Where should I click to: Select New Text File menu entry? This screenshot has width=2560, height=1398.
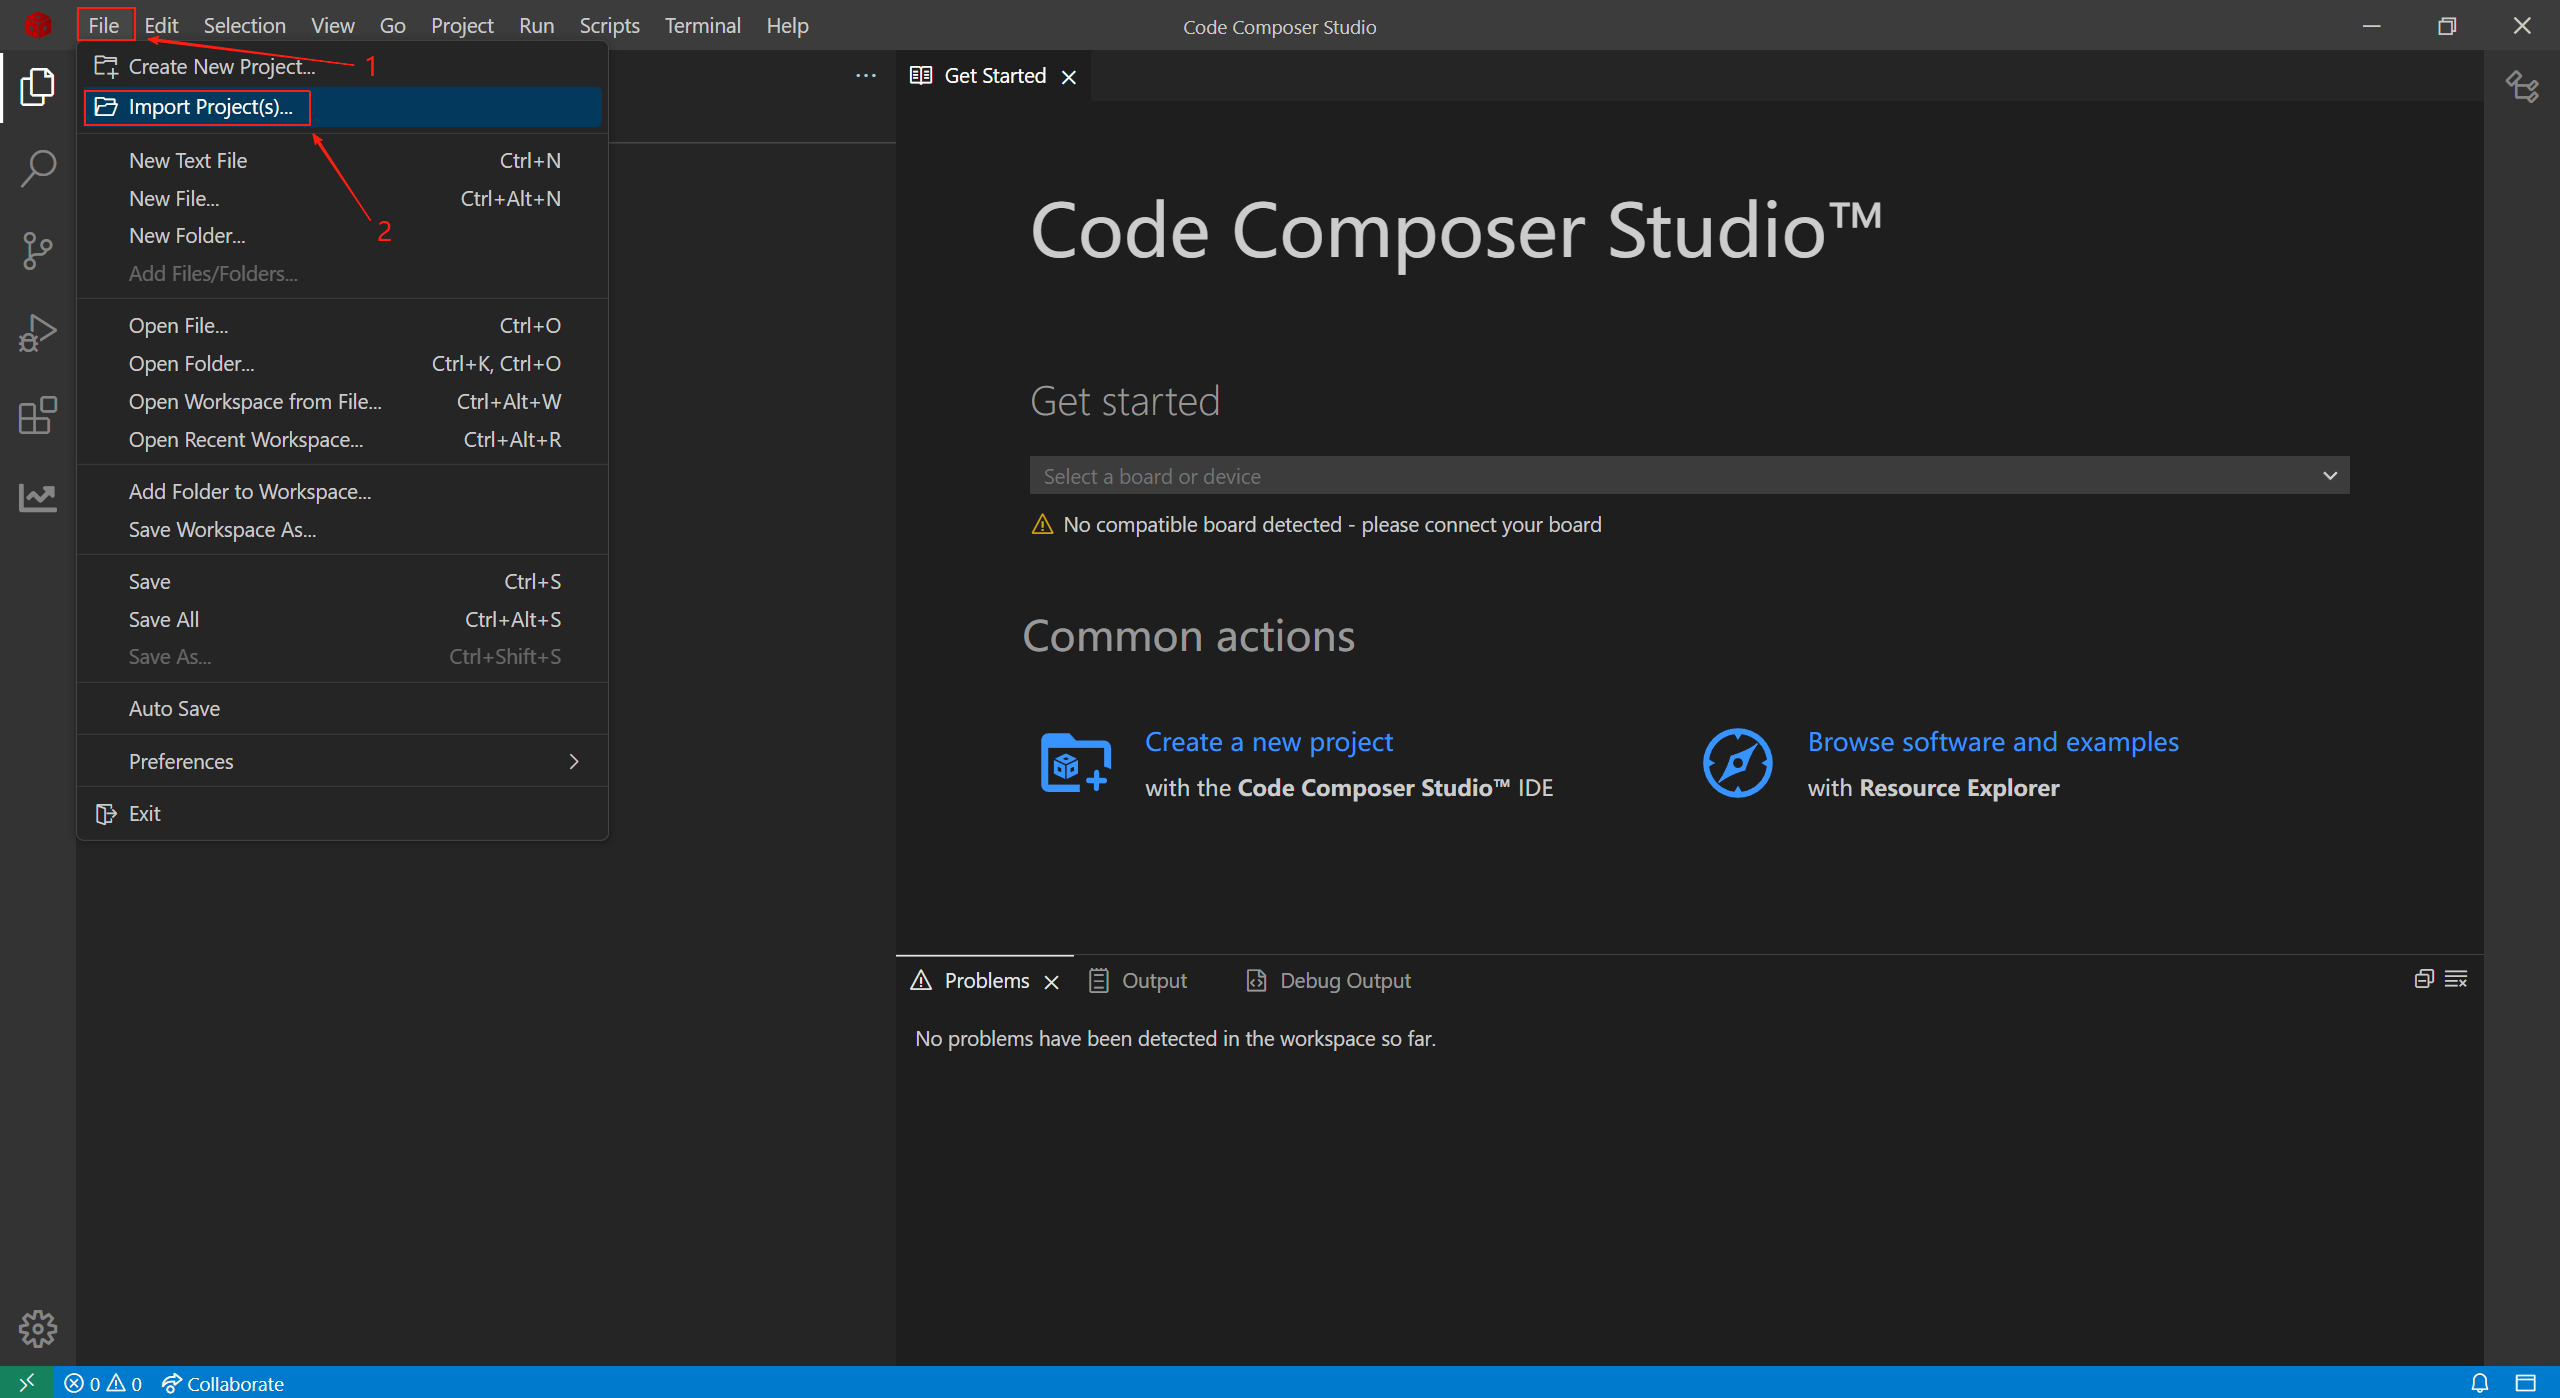(343, 161)
